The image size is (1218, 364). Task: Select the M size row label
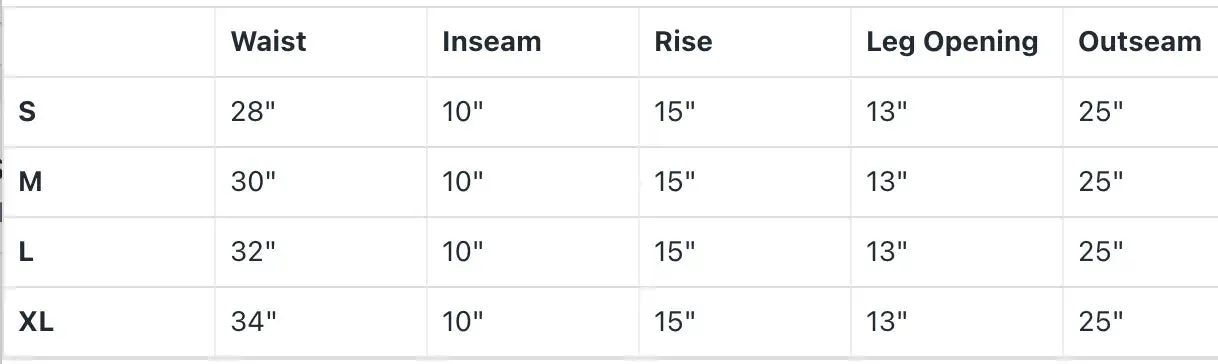click(x=30, y=182)
